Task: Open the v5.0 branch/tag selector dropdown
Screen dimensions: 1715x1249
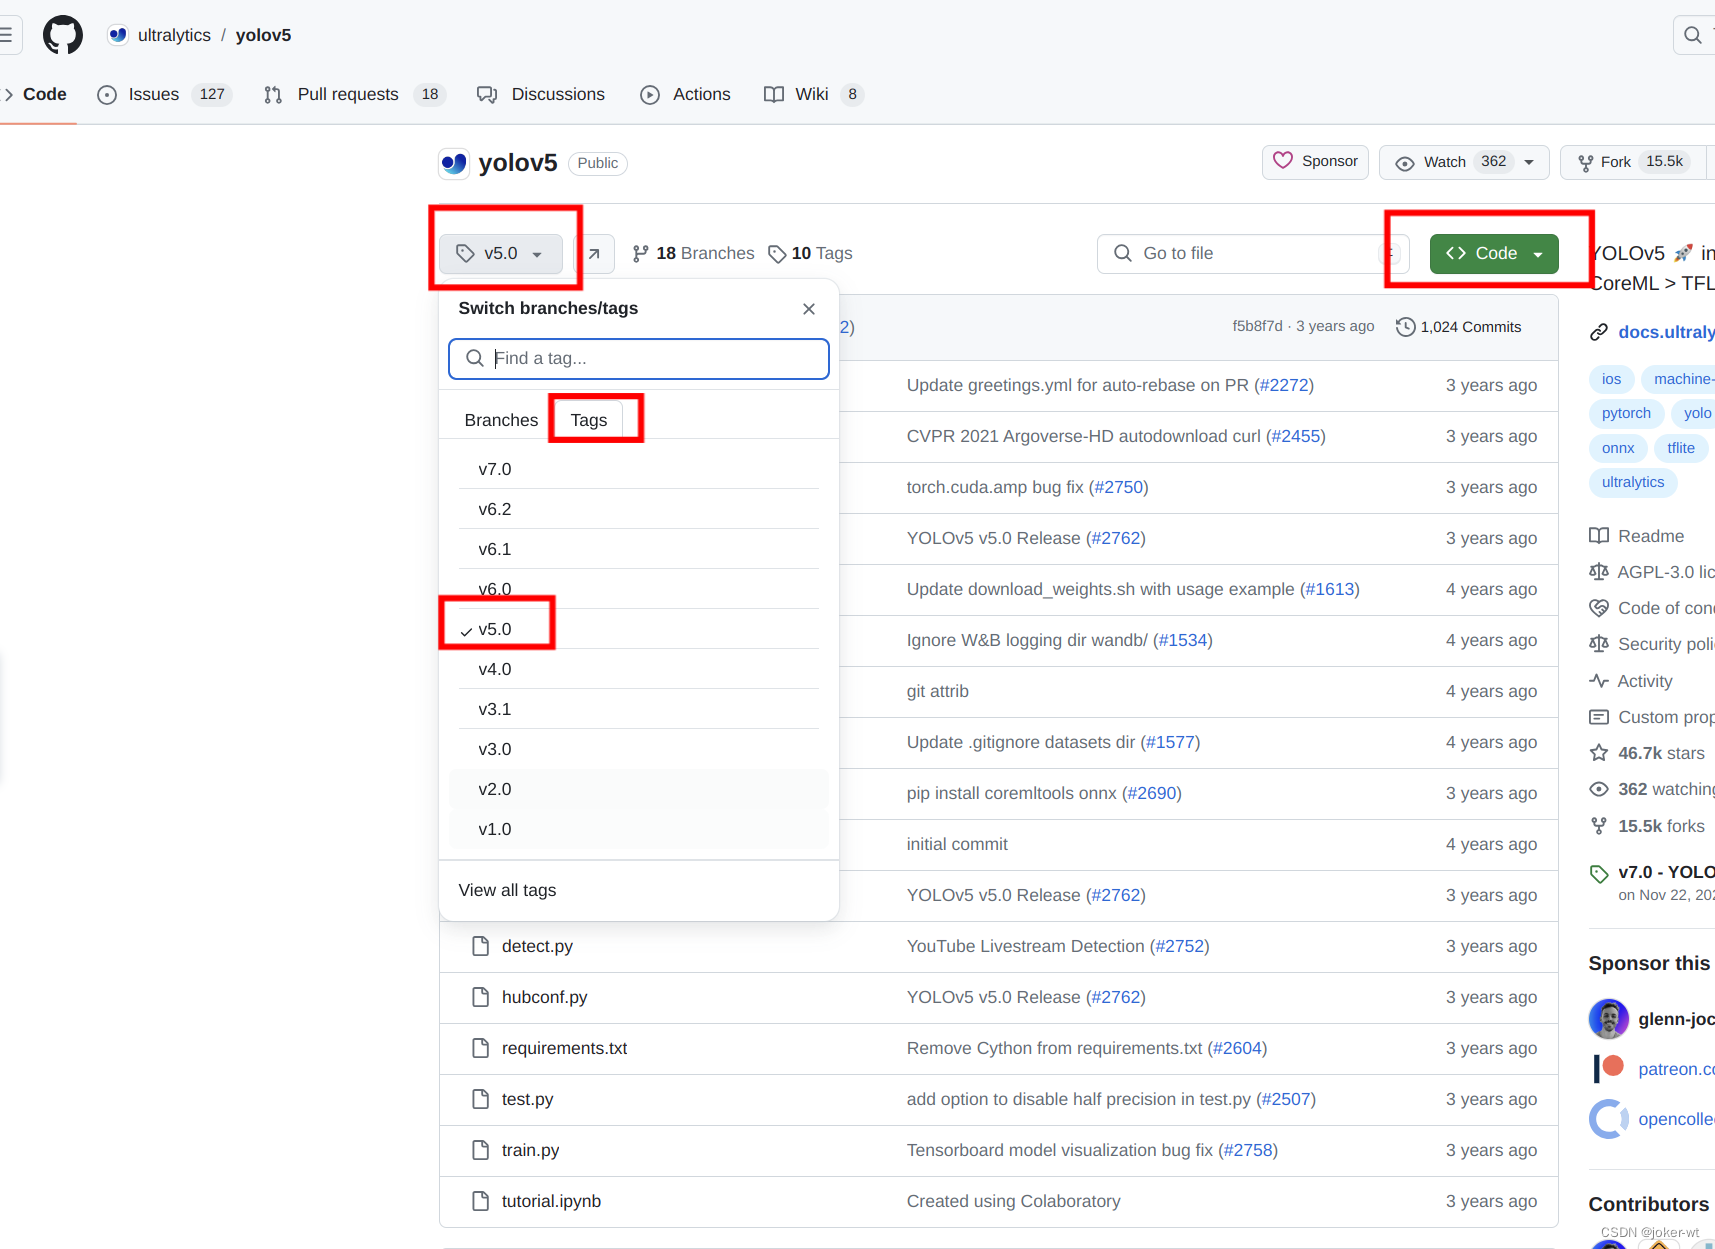Action: [501, 254]
